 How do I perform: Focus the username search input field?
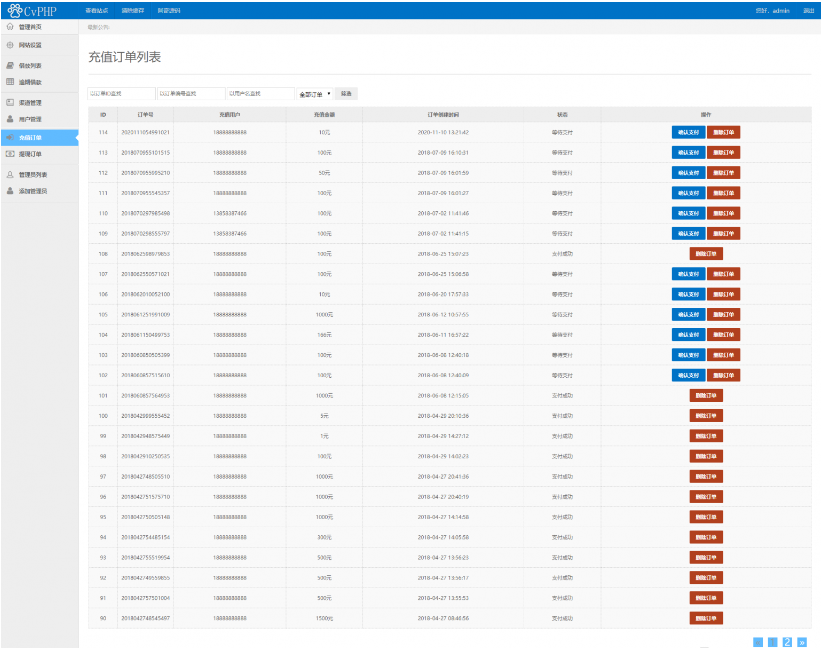click(x=259, y=94)
